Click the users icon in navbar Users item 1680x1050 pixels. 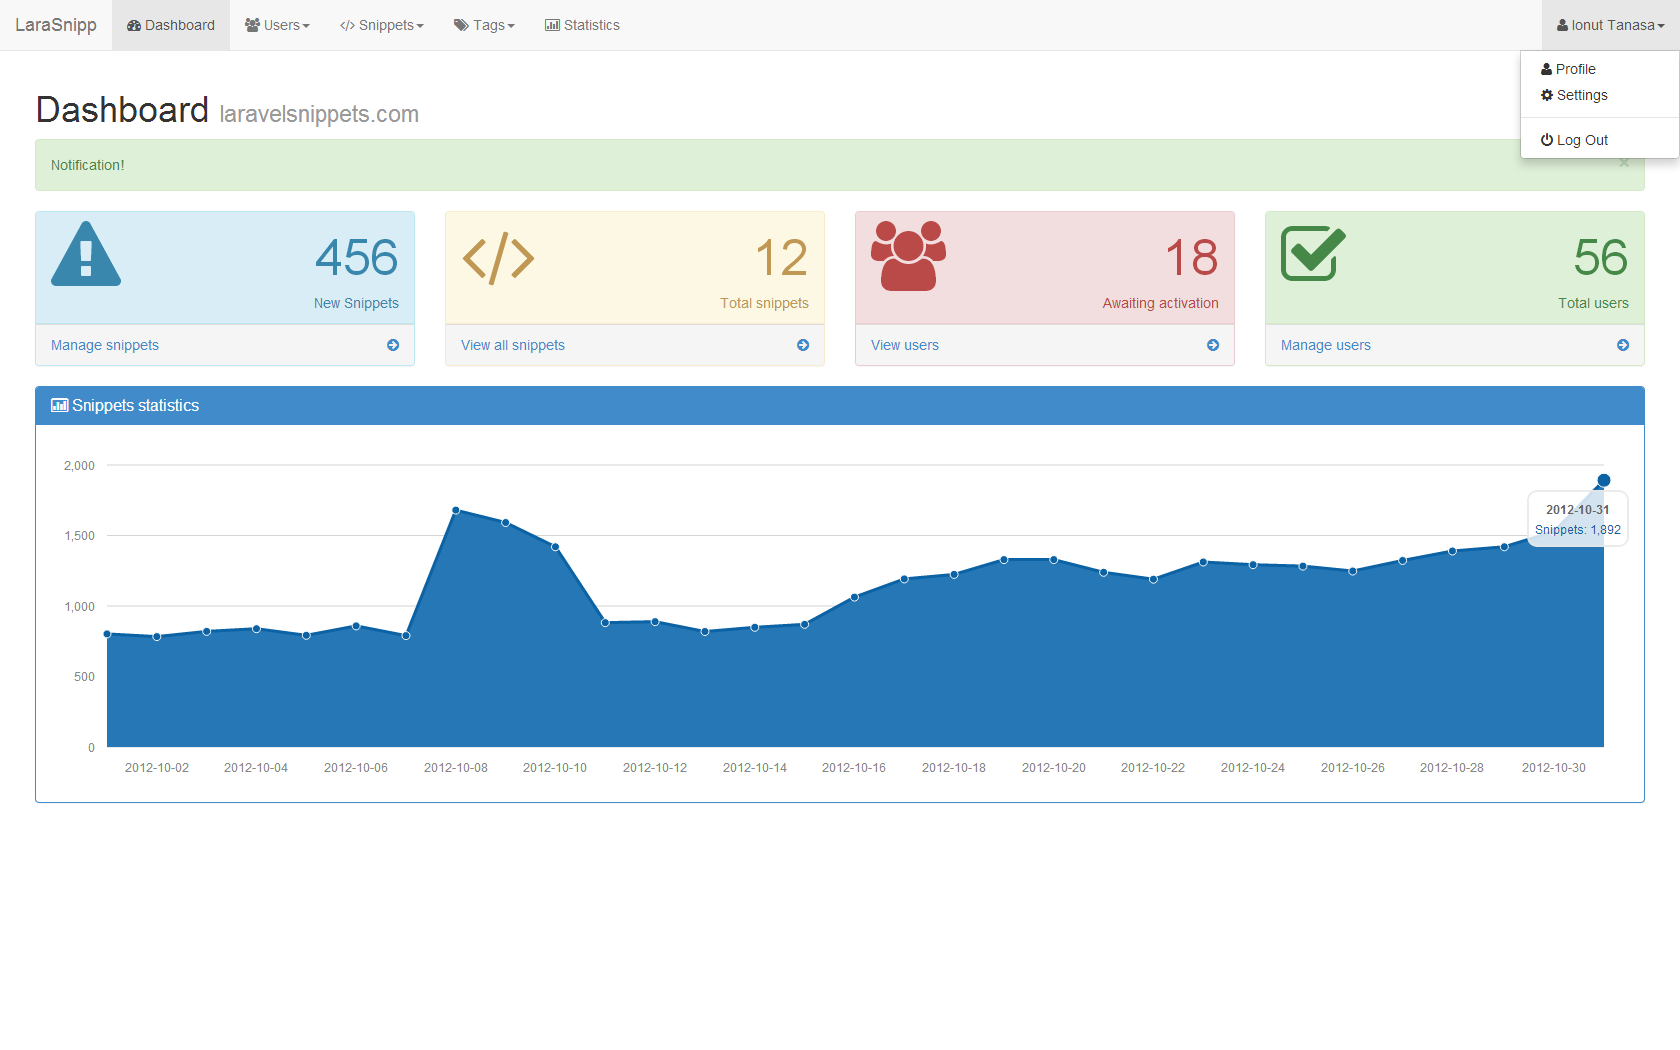253,25
